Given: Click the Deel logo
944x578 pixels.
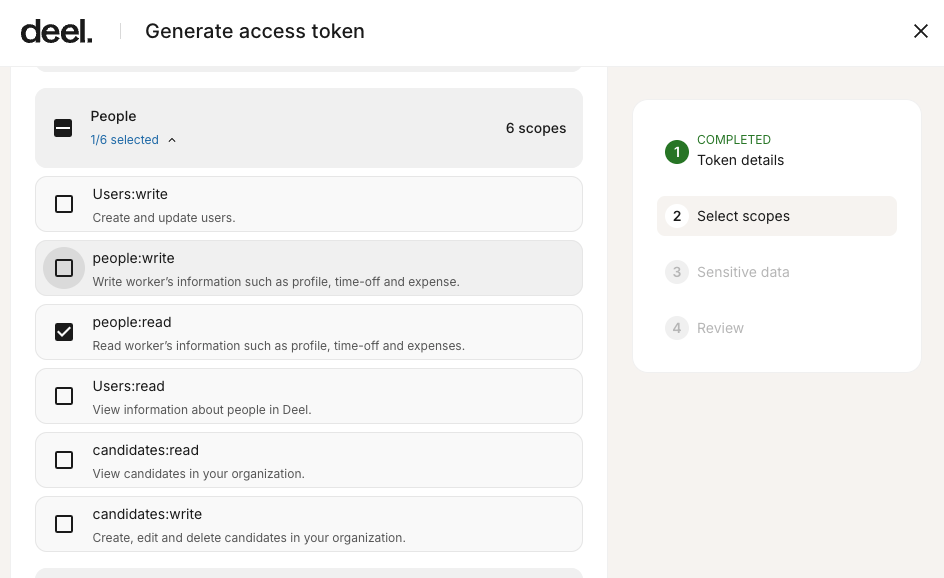Looking at the screenshot, I should point(56,32).
